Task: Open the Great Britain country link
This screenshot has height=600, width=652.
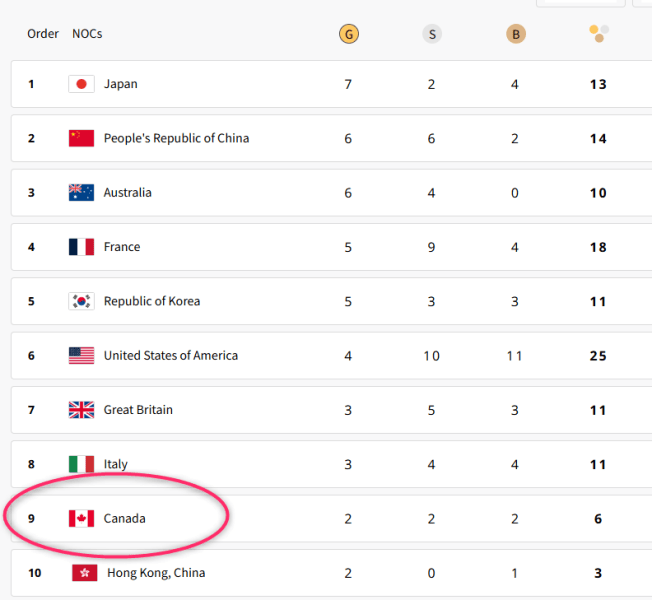Action: click(138, 409)
